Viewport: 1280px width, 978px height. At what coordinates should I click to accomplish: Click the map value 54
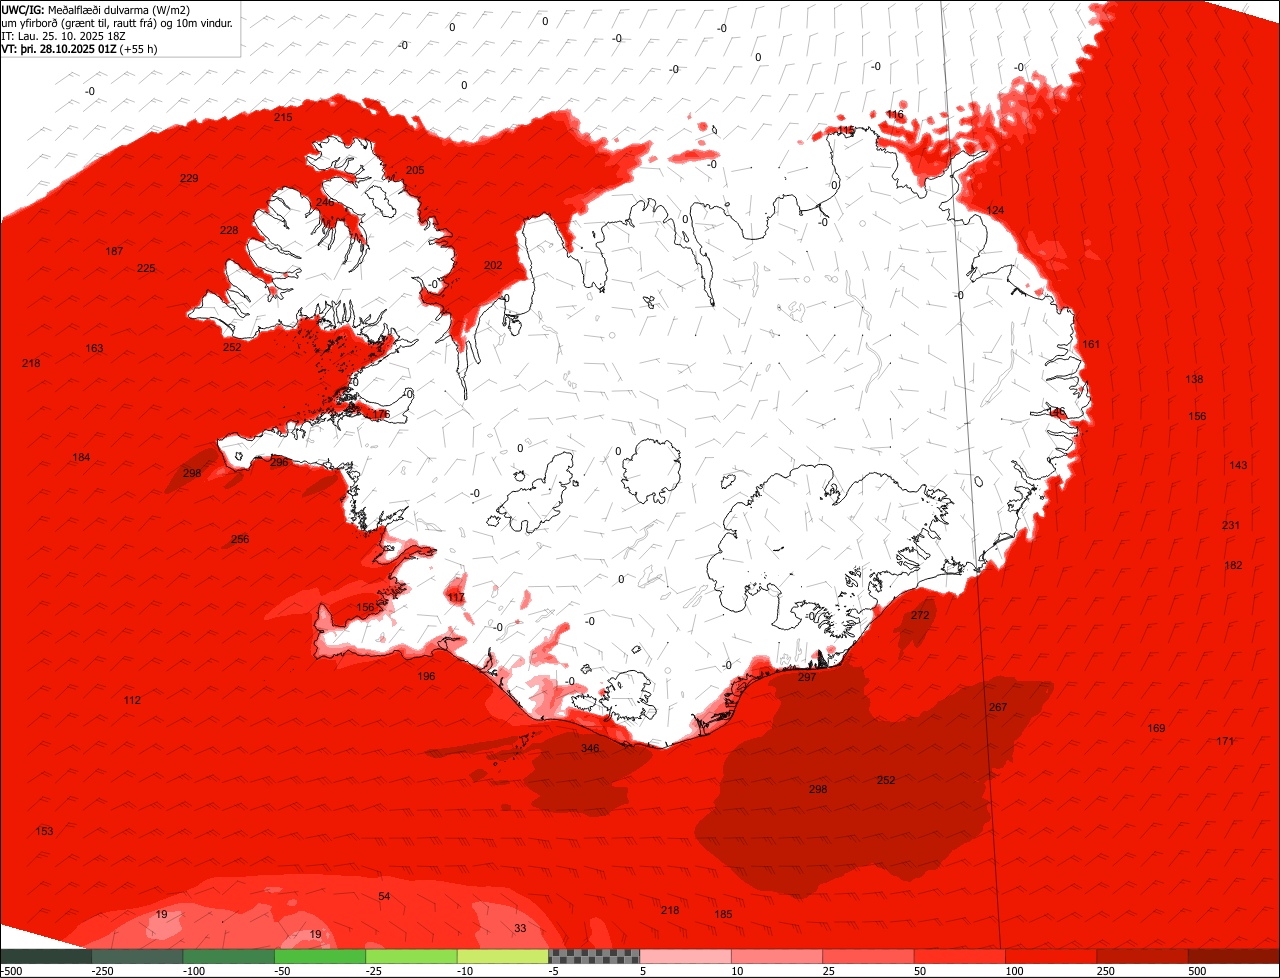[384, 896]
